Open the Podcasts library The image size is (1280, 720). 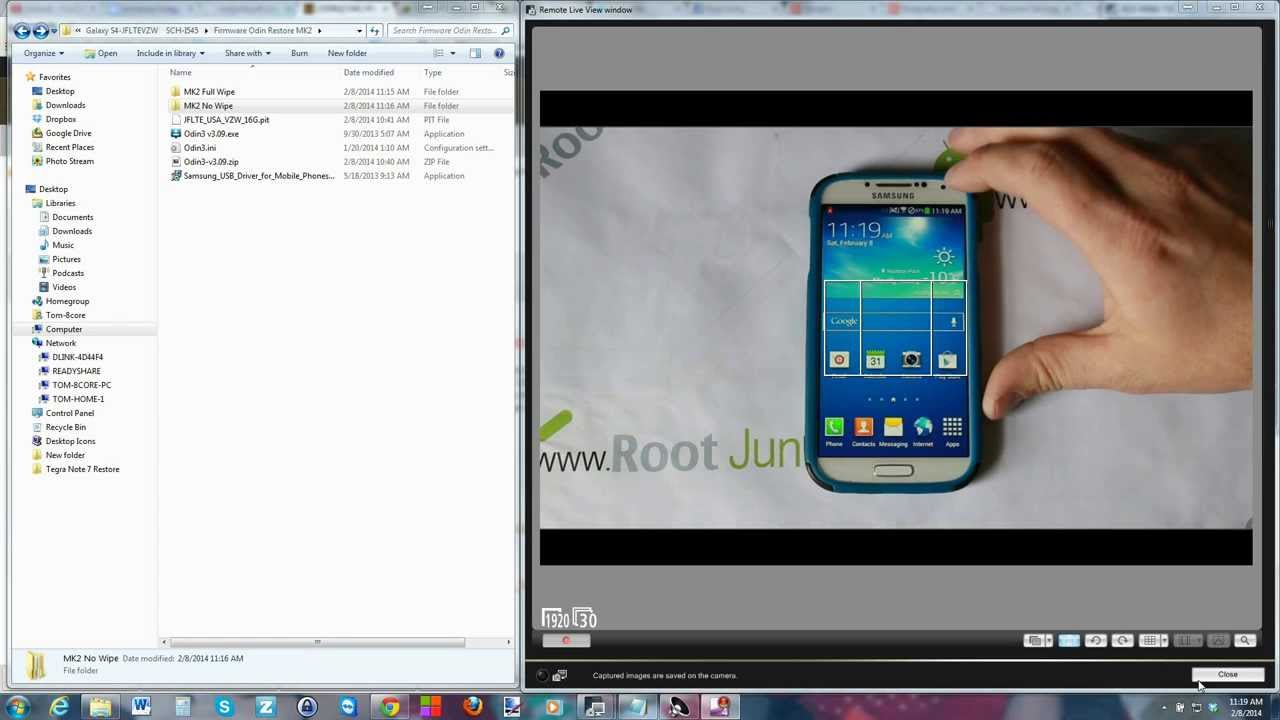click(68, 273)
